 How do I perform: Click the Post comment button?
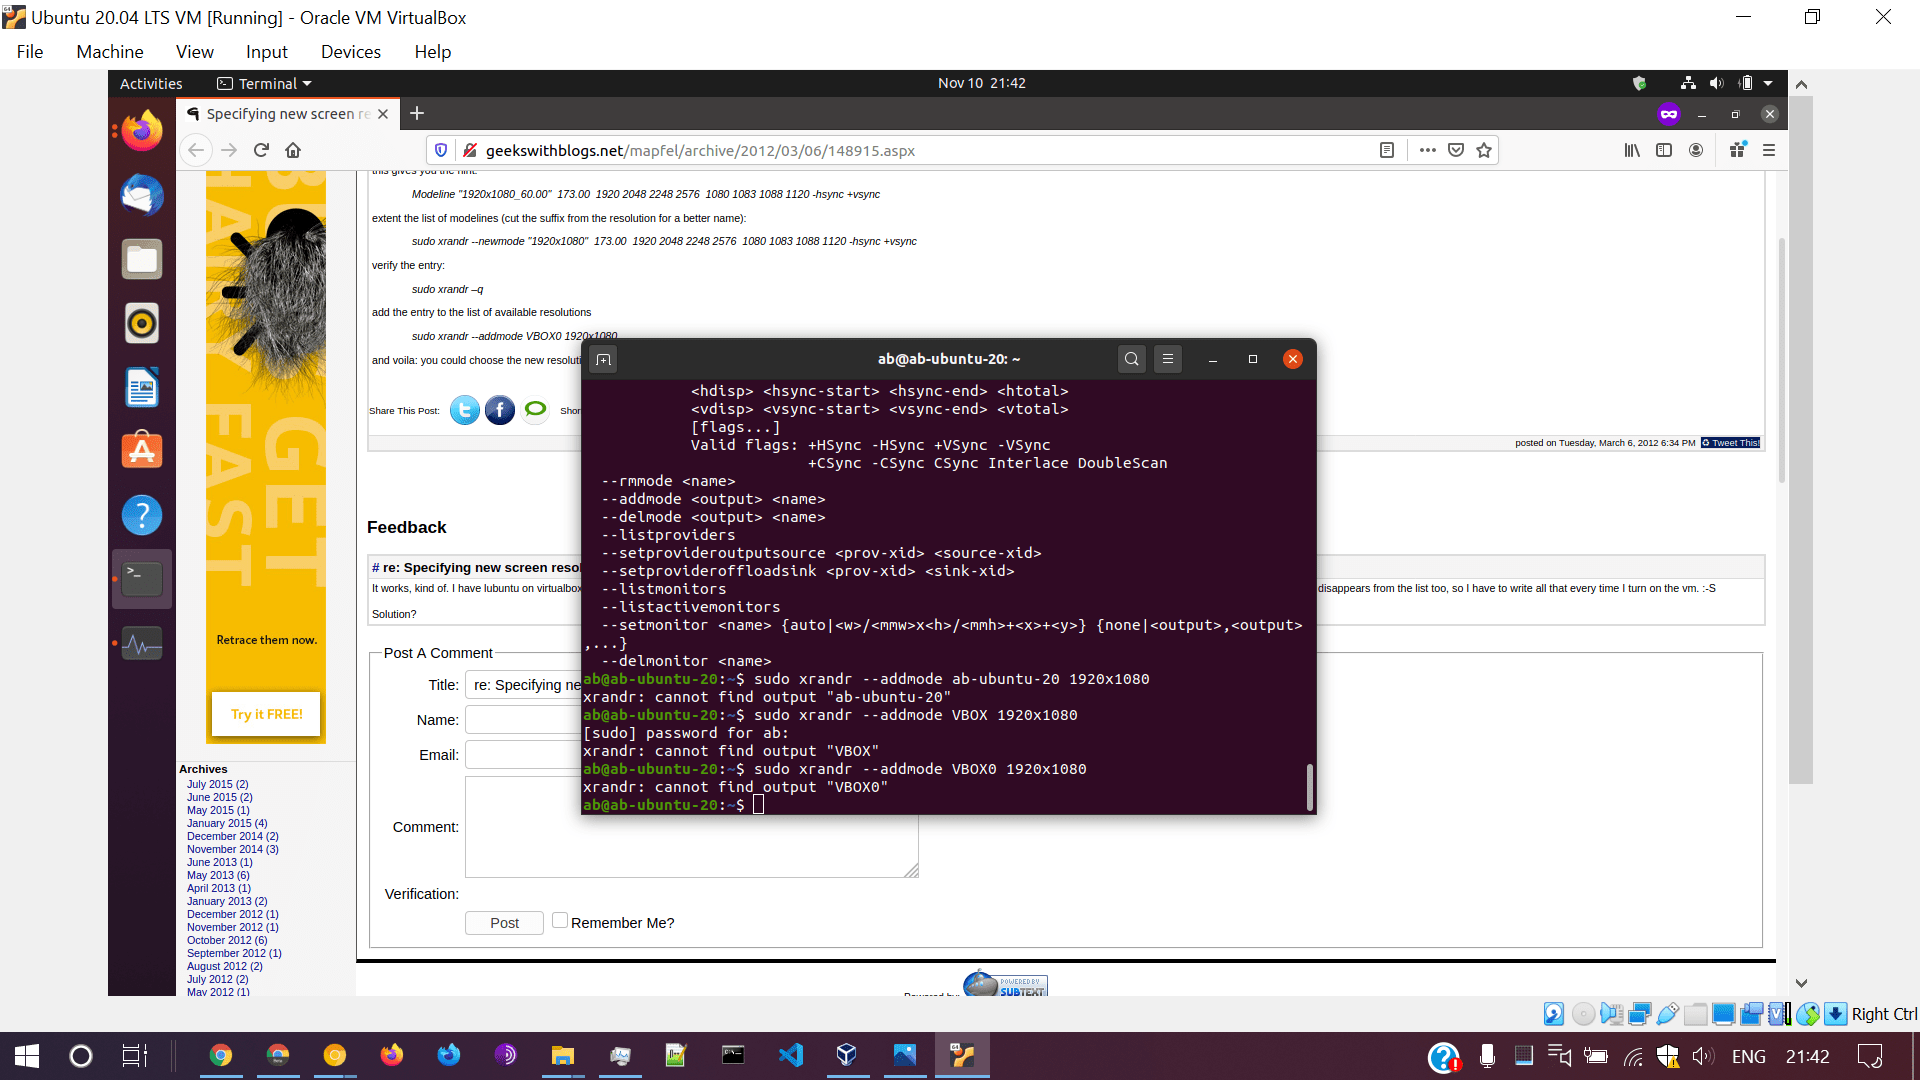pos(504,923)
